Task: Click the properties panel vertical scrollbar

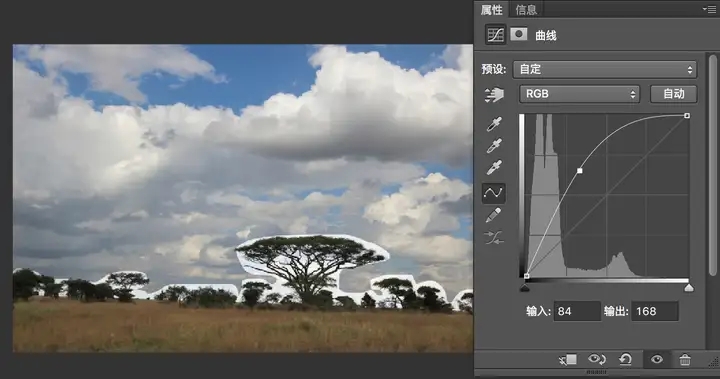Action: pyautogui.click(x=713, y=165)
